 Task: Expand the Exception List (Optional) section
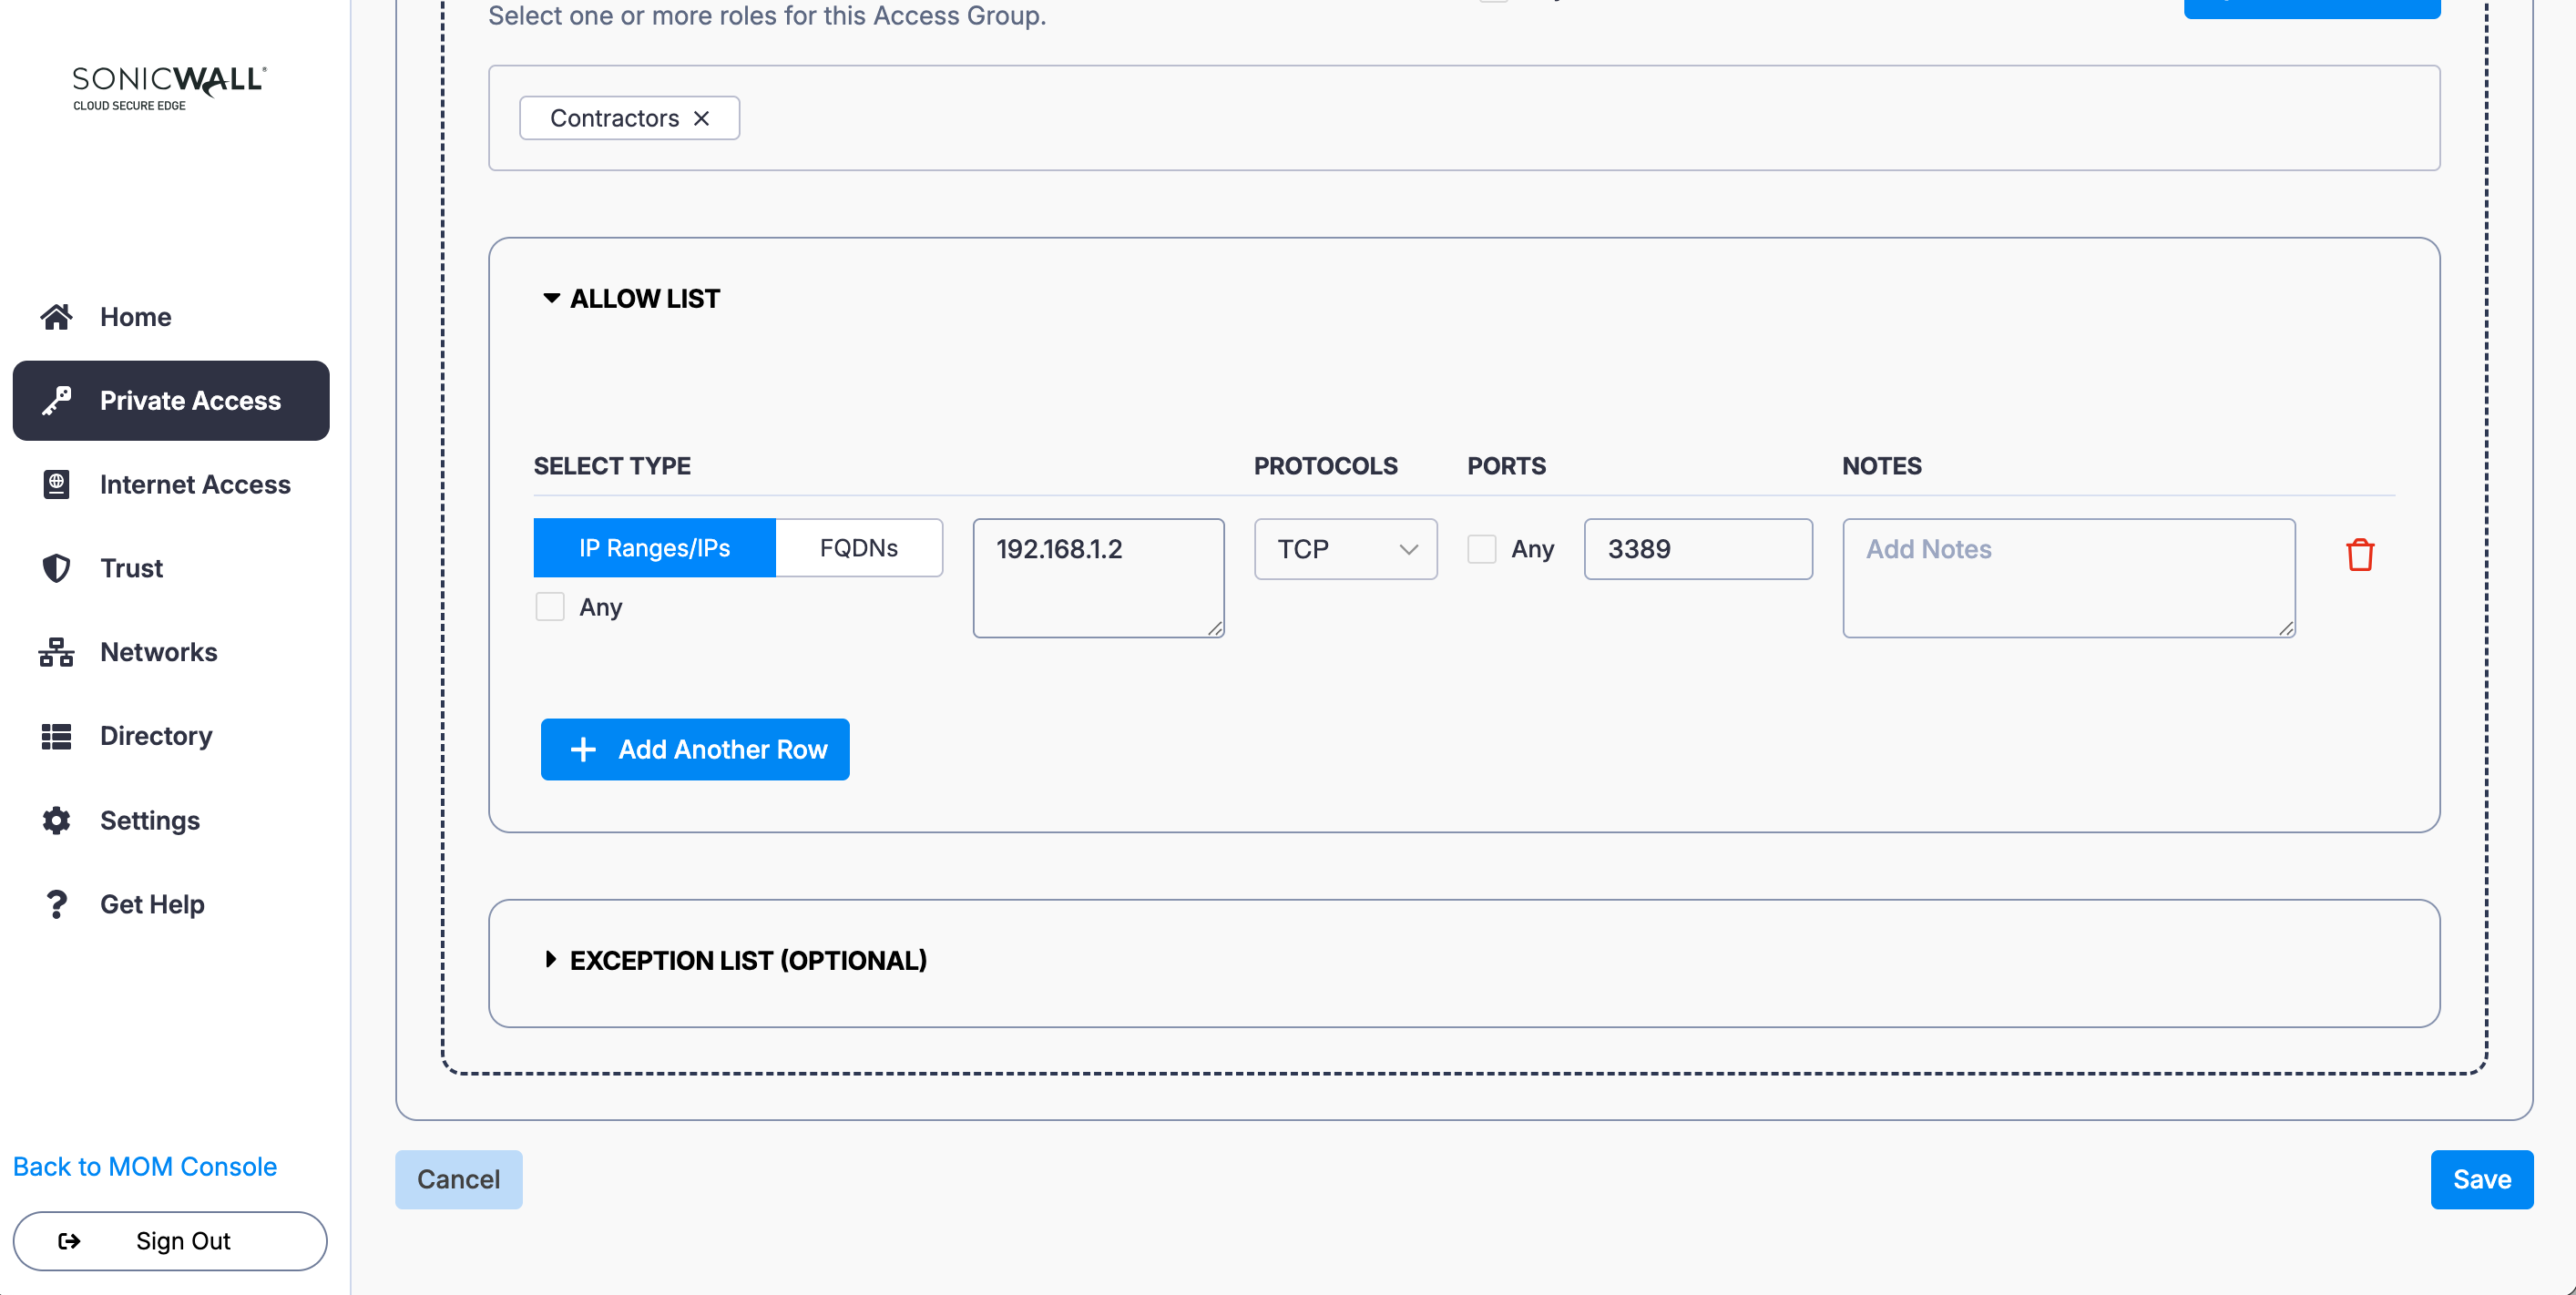pos(551,960)
